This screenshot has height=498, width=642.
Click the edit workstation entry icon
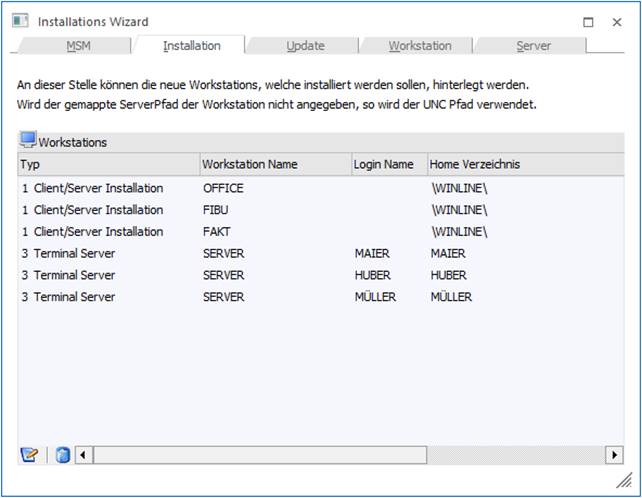(29, 455)
